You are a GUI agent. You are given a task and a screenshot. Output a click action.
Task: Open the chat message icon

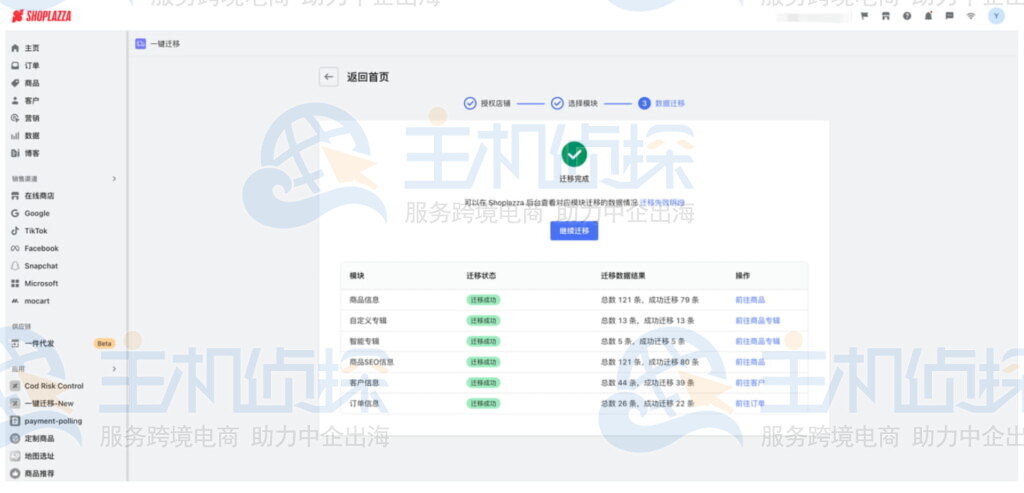tap(949, 16)
